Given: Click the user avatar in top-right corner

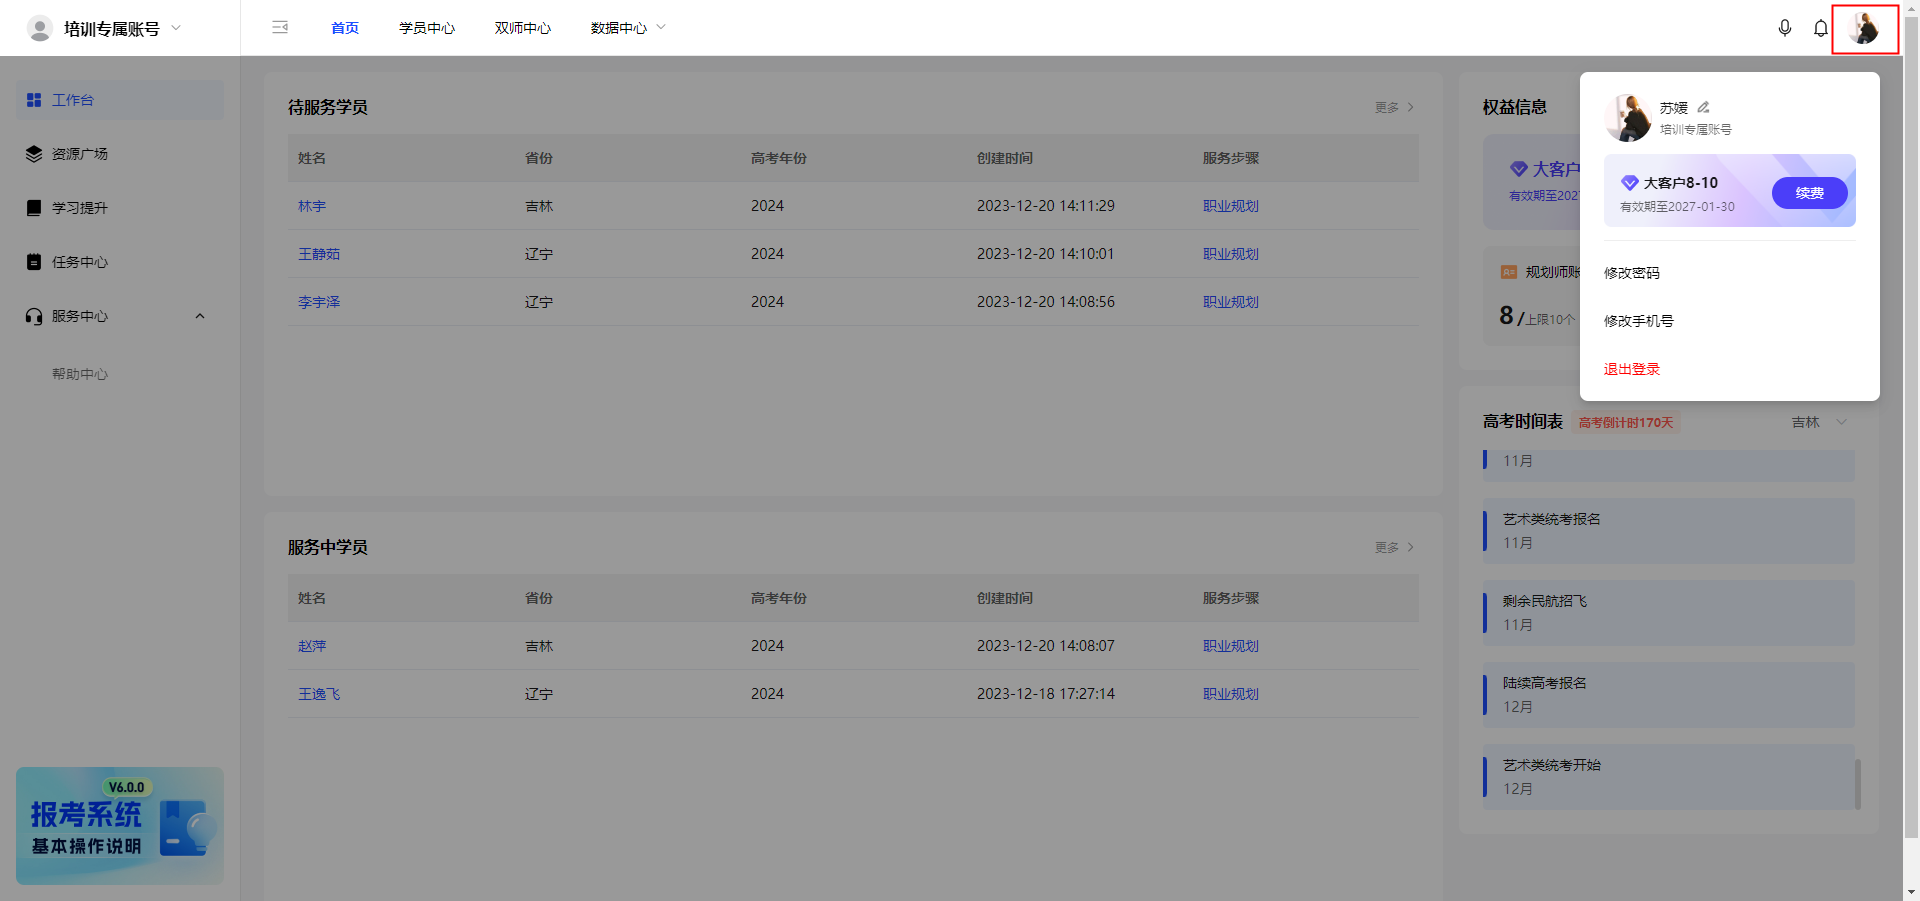Looking at the screenshot, I should point(1864,28).
